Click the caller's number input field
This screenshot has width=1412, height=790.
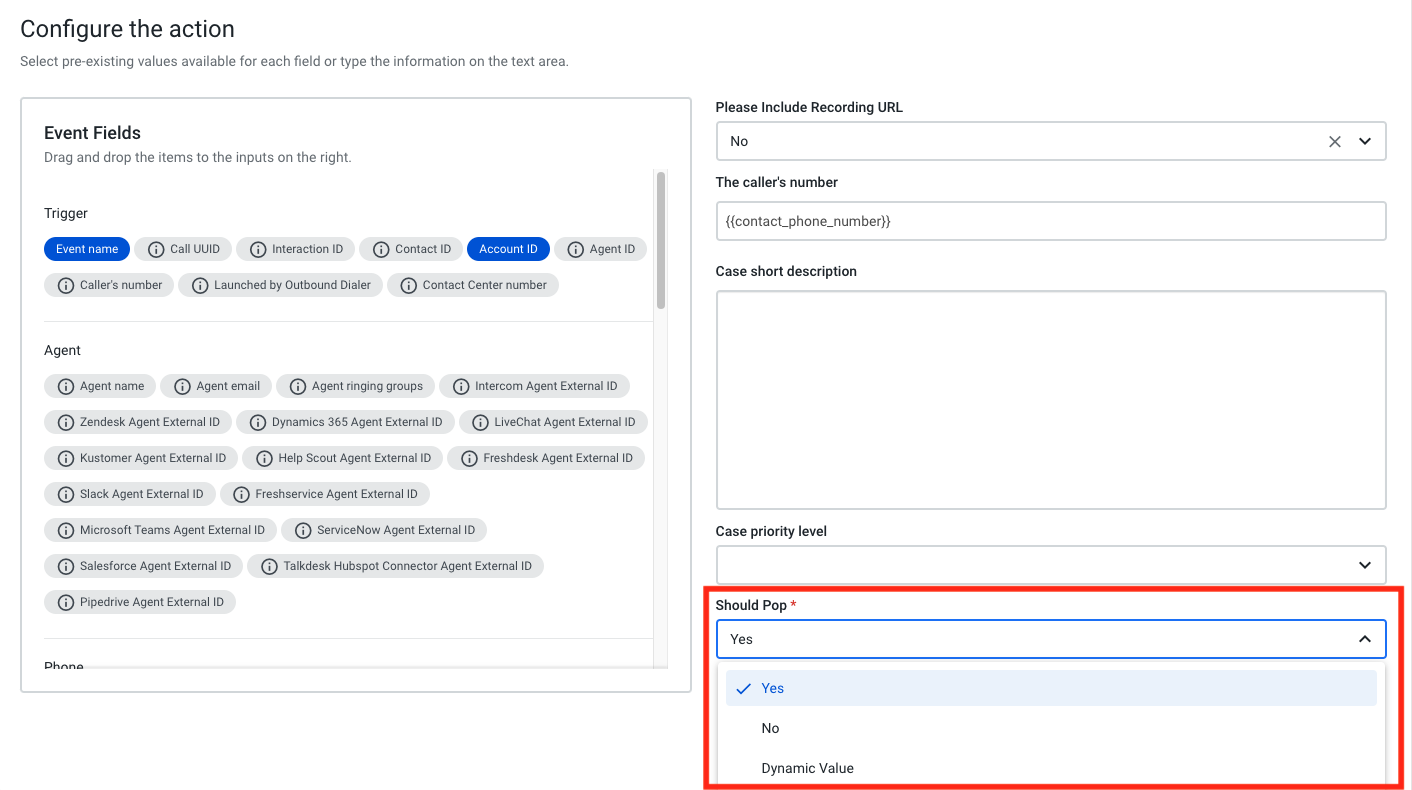[1050, 220]
